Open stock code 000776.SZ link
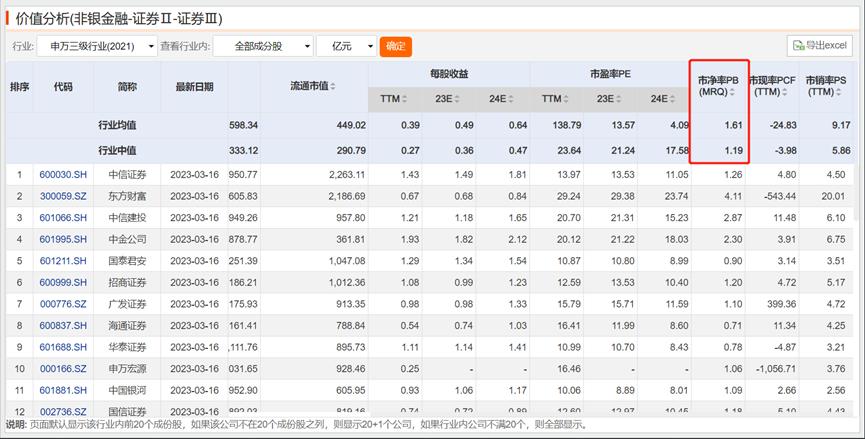The width and height of the screenshot is (865, 439). coord(63,303)
